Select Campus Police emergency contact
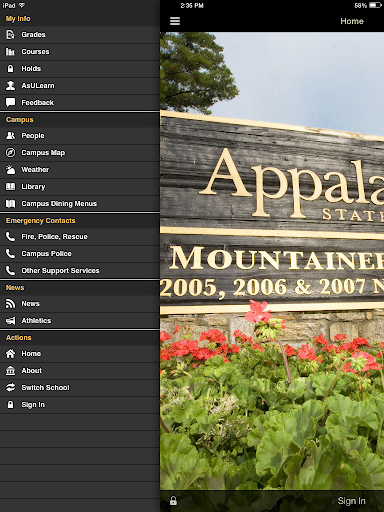This screenshot has height=512, width=384. tap(80, 254)
